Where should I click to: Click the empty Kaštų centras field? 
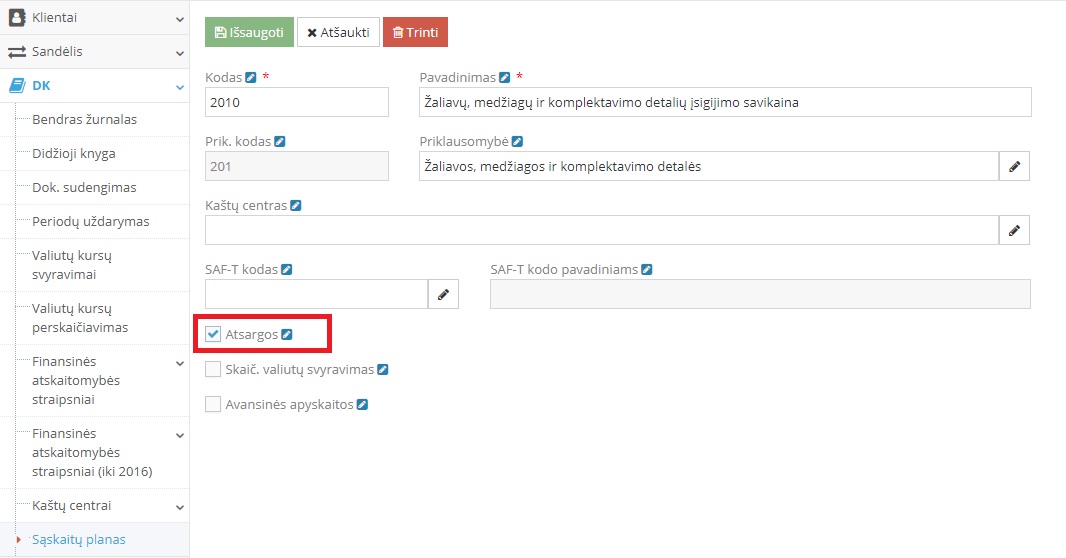pos(602,230)
